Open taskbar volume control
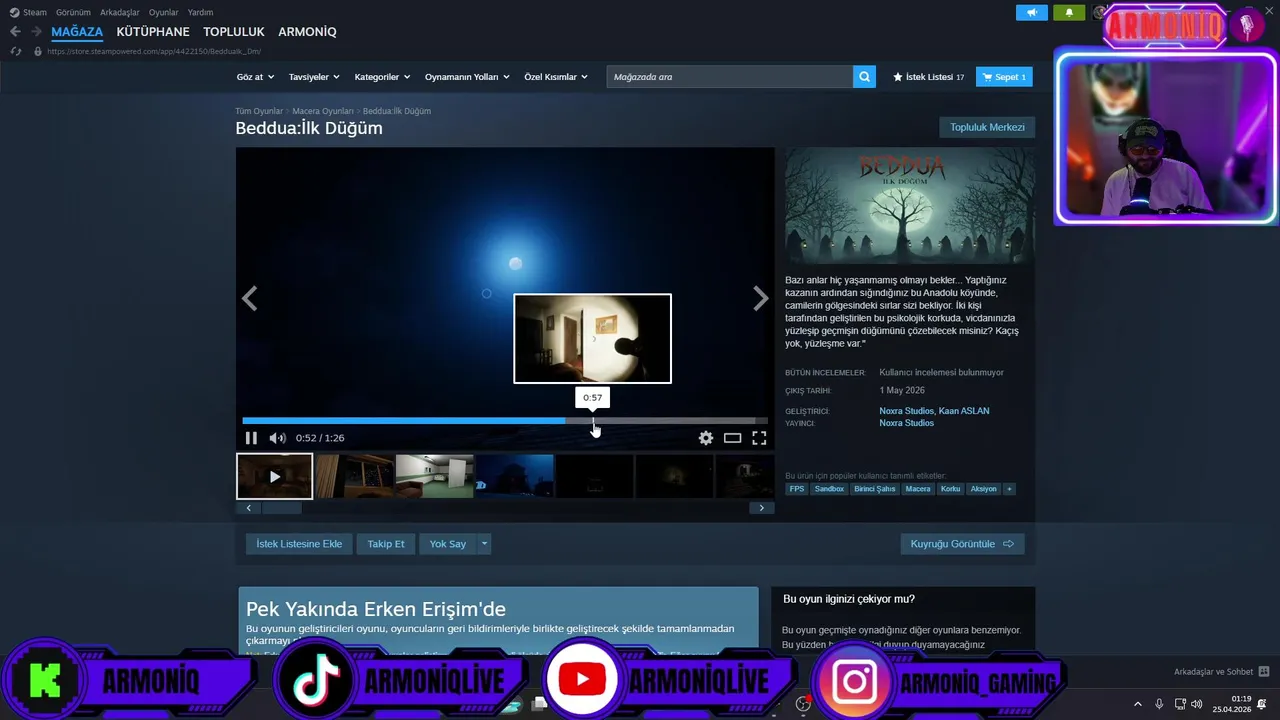Image resolution: width=1280 pixels, height=720 pixels. (1197, 704)
